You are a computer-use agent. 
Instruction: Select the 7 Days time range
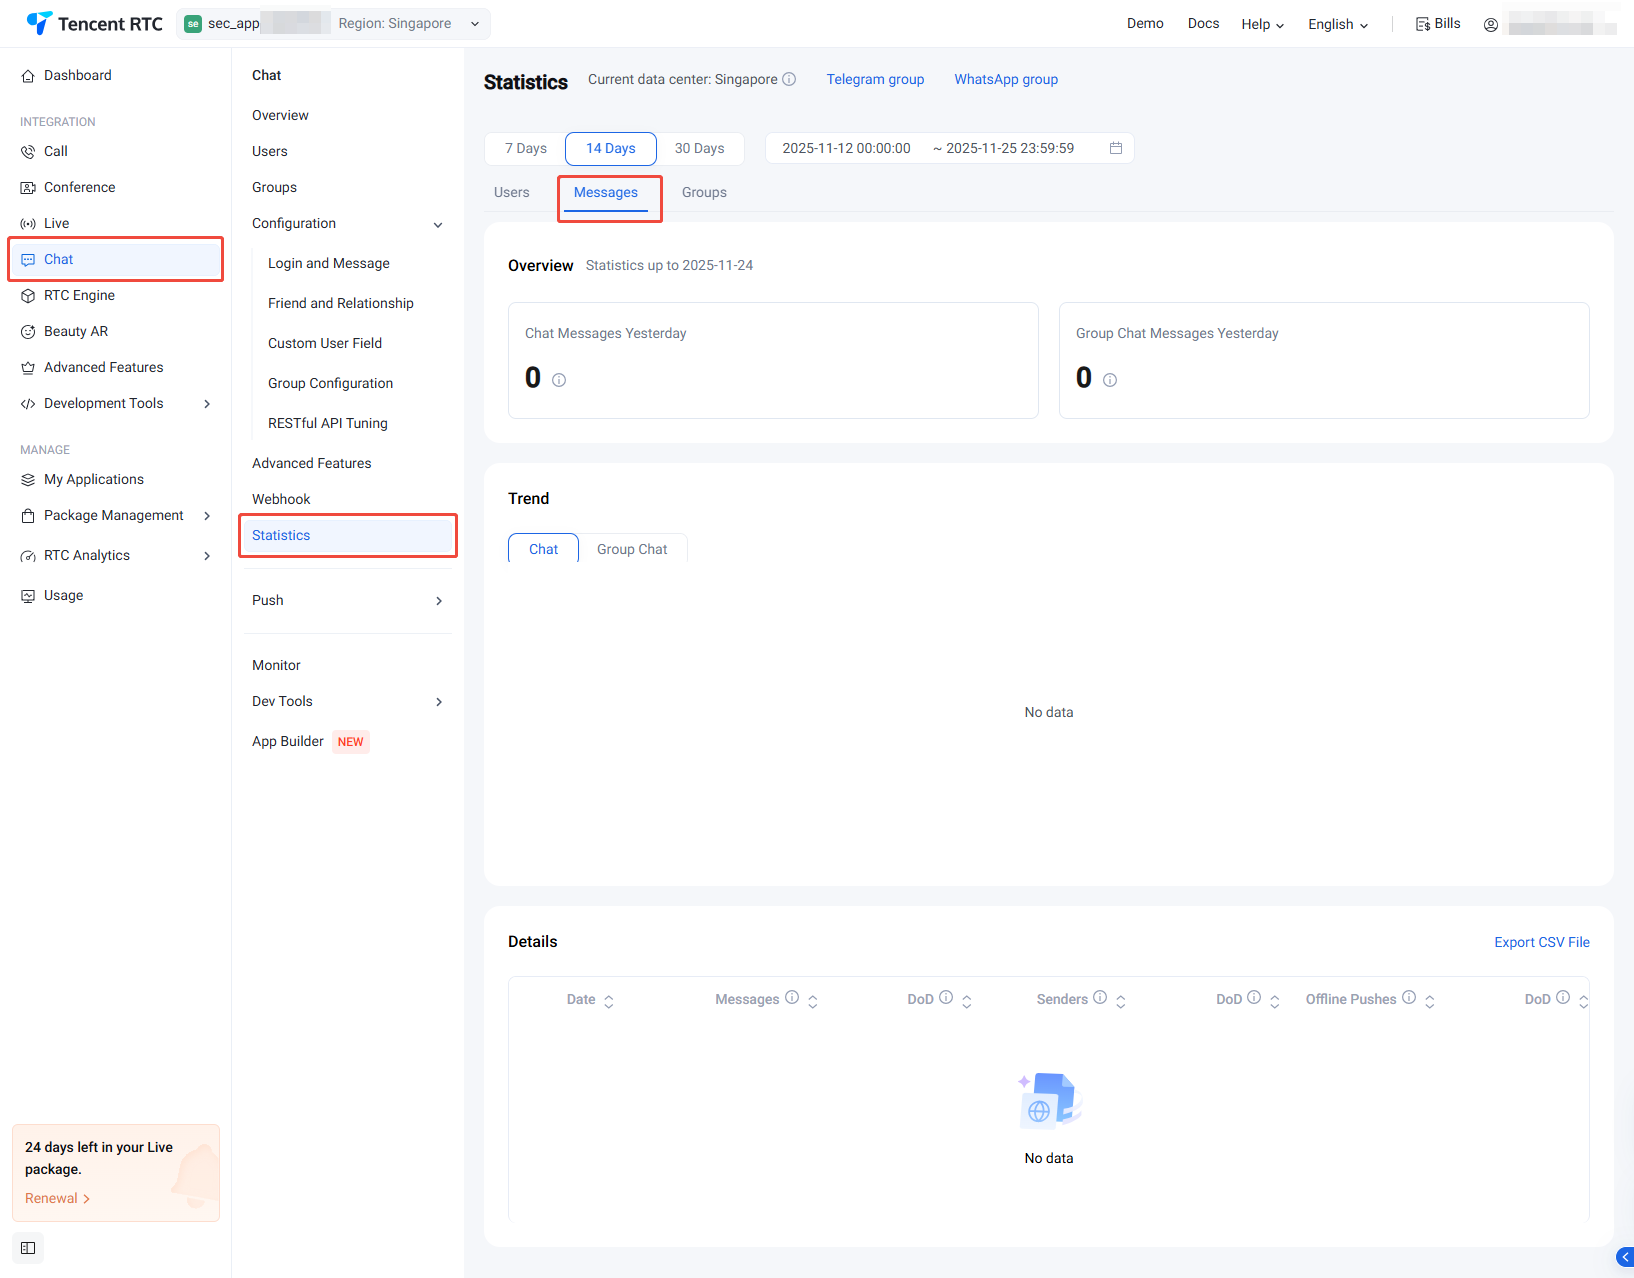[525, 148]
